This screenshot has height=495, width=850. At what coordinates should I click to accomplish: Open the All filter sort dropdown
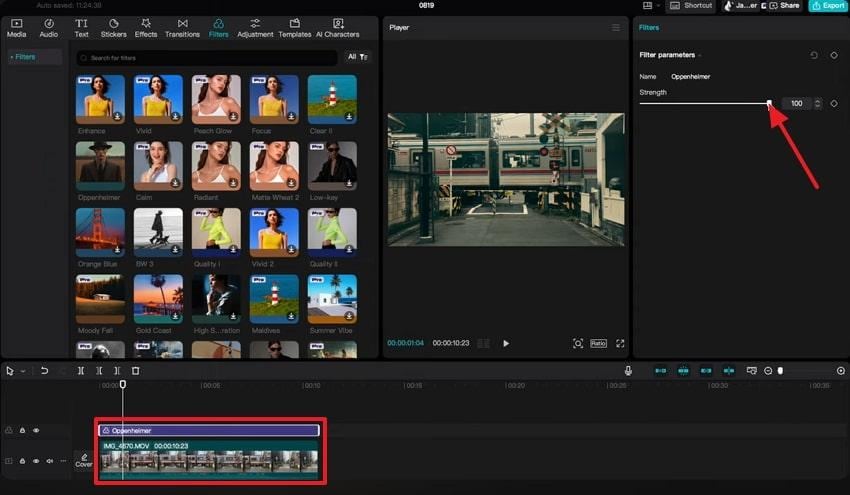(358, 57)
